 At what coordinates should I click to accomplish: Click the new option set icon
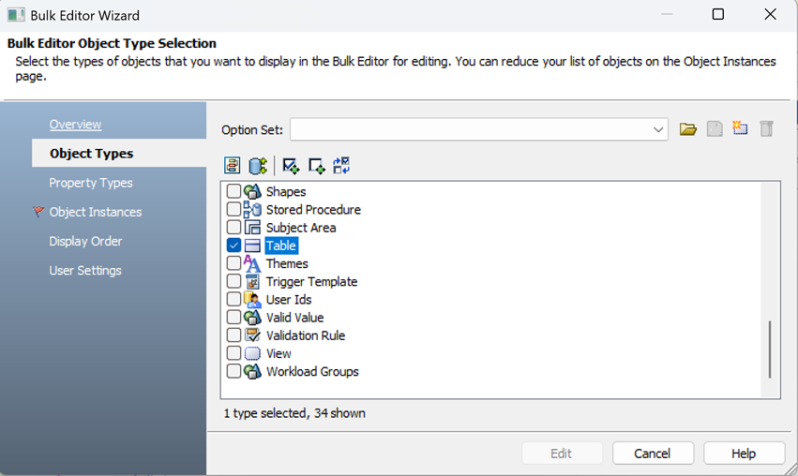pos(740,129)
